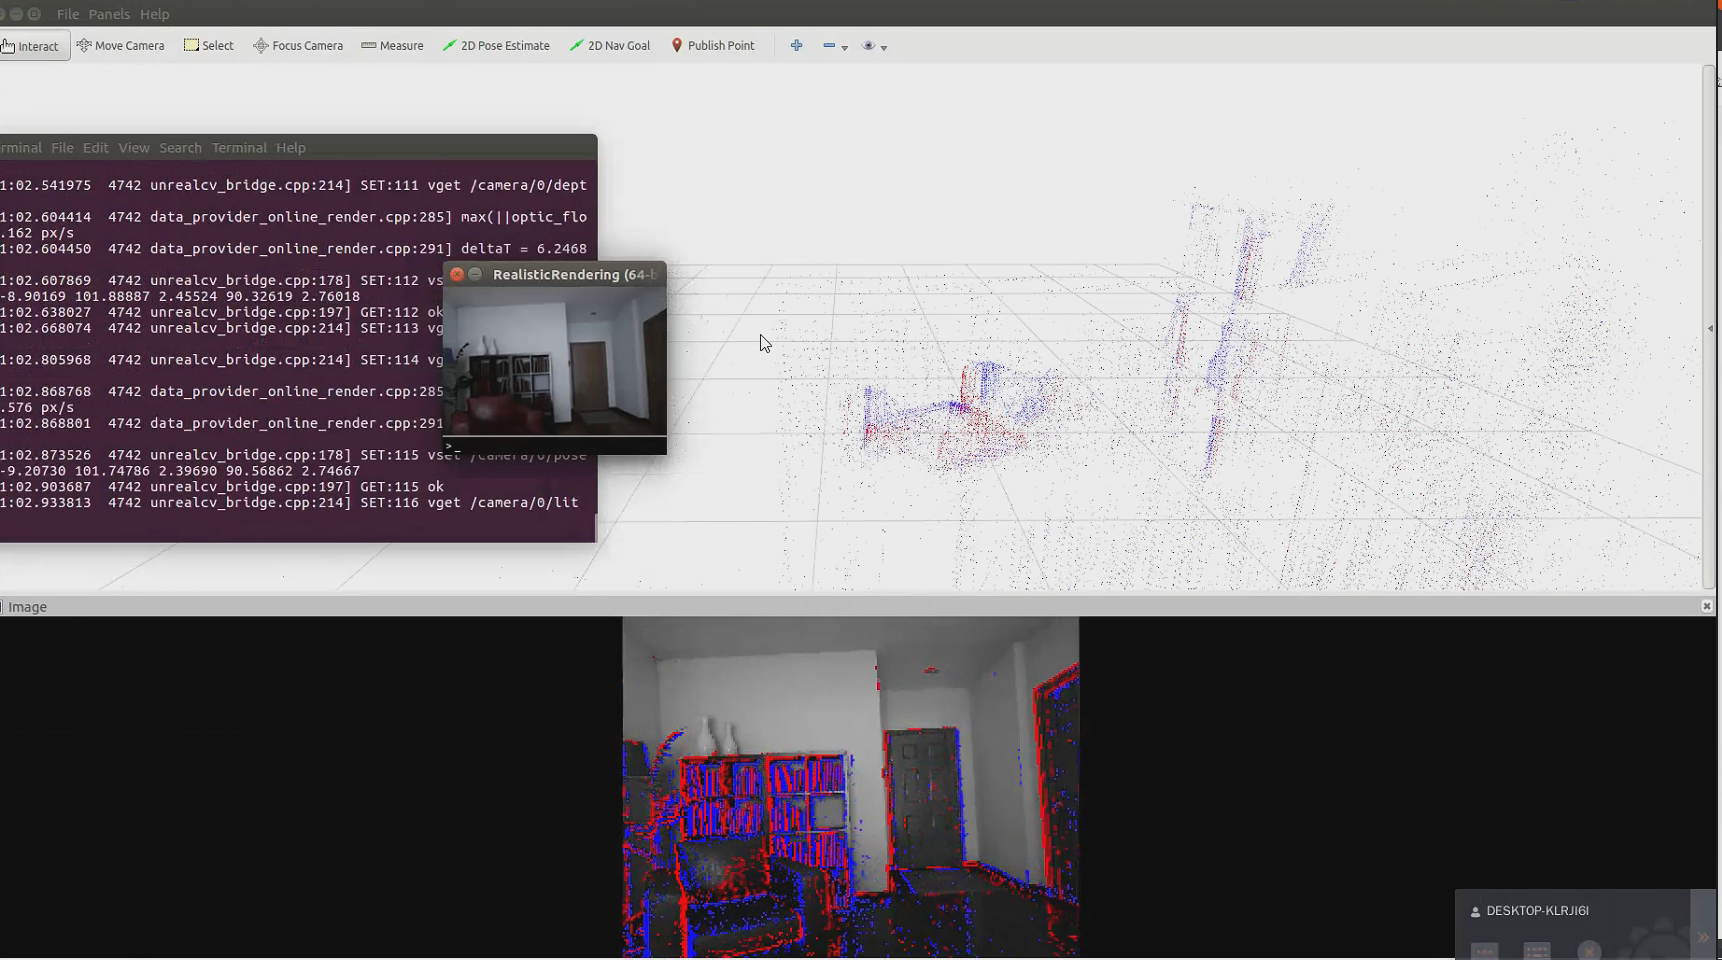Toggle the eye visibility icon on the toolbar

click(x=868, y=45)
